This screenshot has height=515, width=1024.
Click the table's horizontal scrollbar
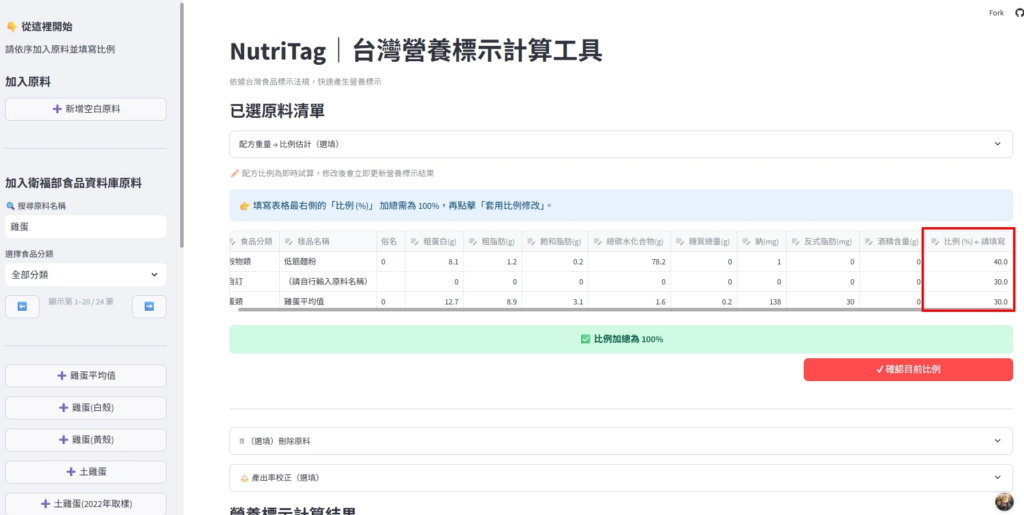point(626,309)
